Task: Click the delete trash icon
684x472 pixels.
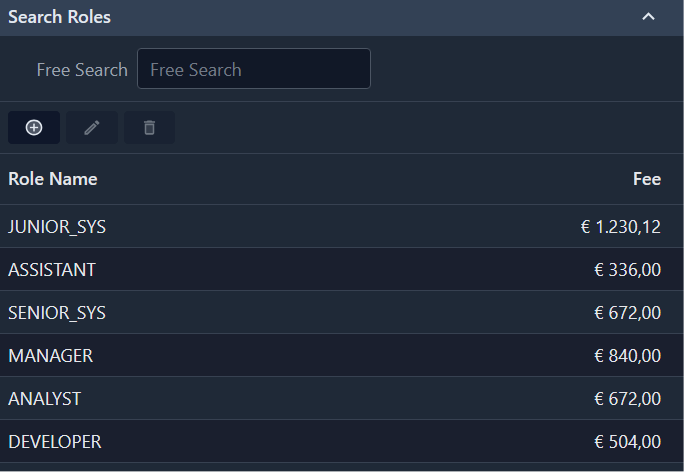Action: (149, 127)
